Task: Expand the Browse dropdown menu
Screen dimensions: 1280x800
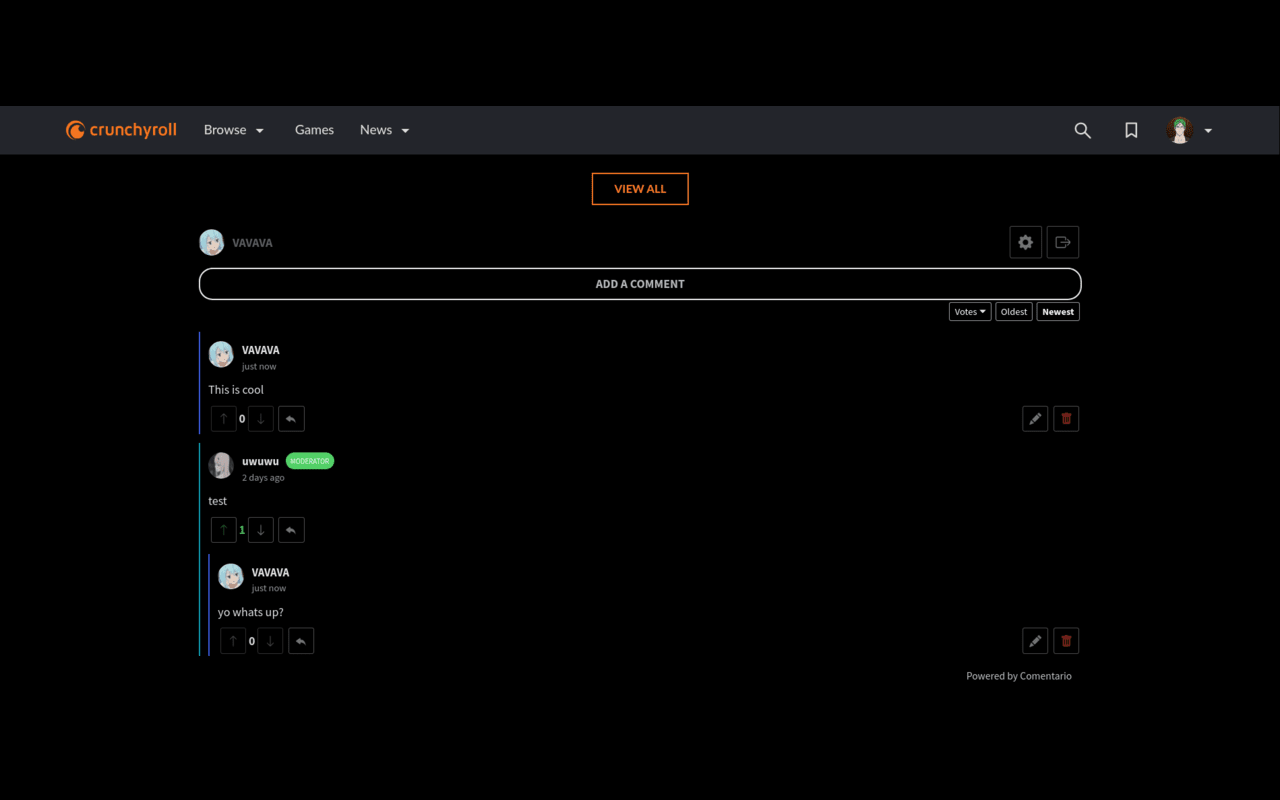Action: (x=234, y=130)
